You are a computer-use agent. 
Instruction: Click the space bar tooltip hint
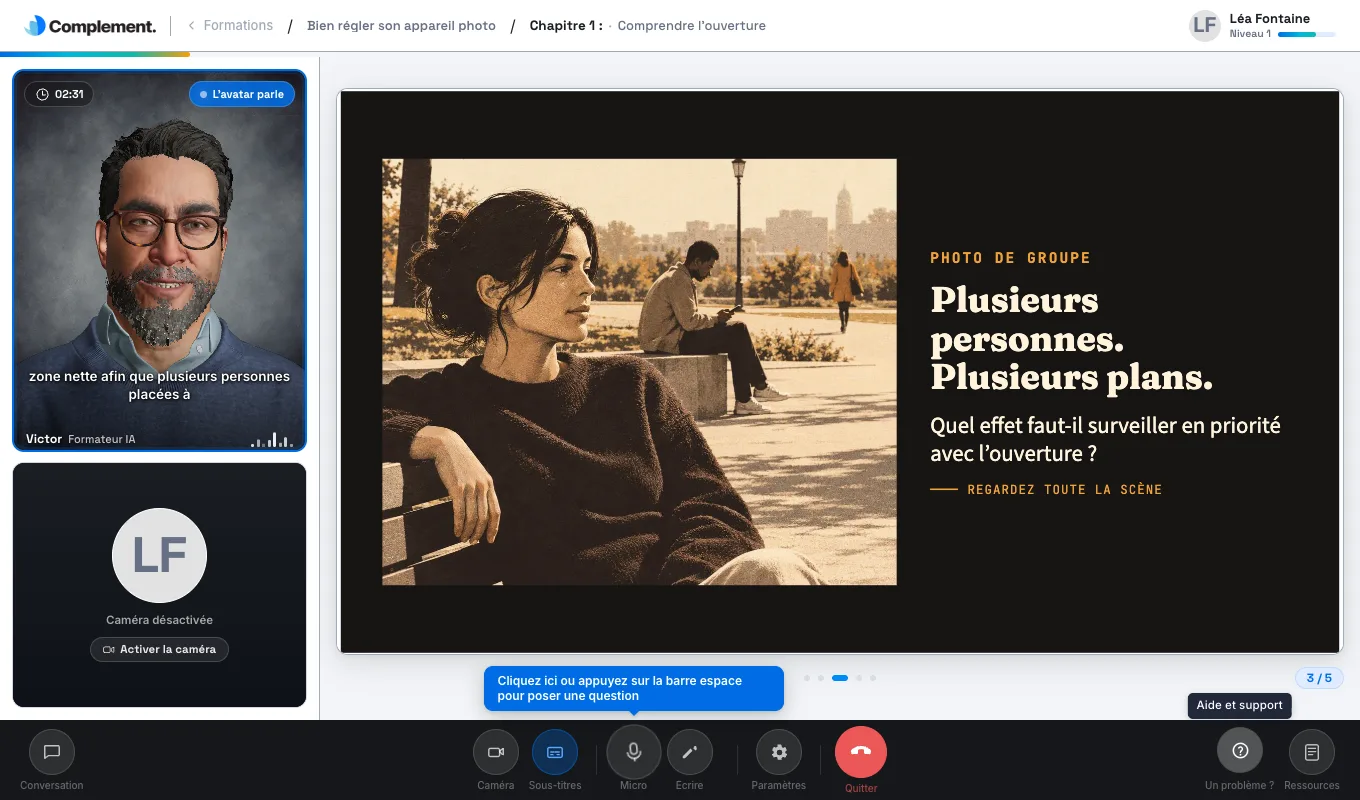[x=634, y=688]
